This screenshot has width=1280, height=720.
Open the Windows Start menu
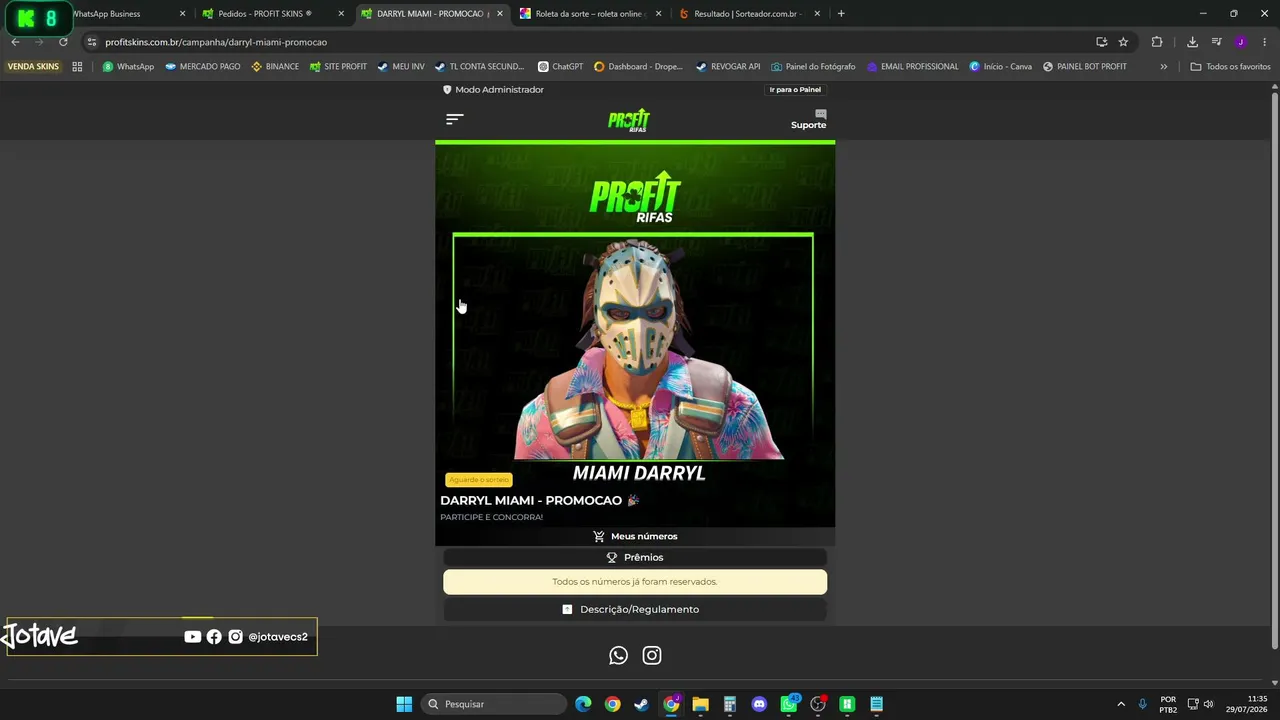404,704
